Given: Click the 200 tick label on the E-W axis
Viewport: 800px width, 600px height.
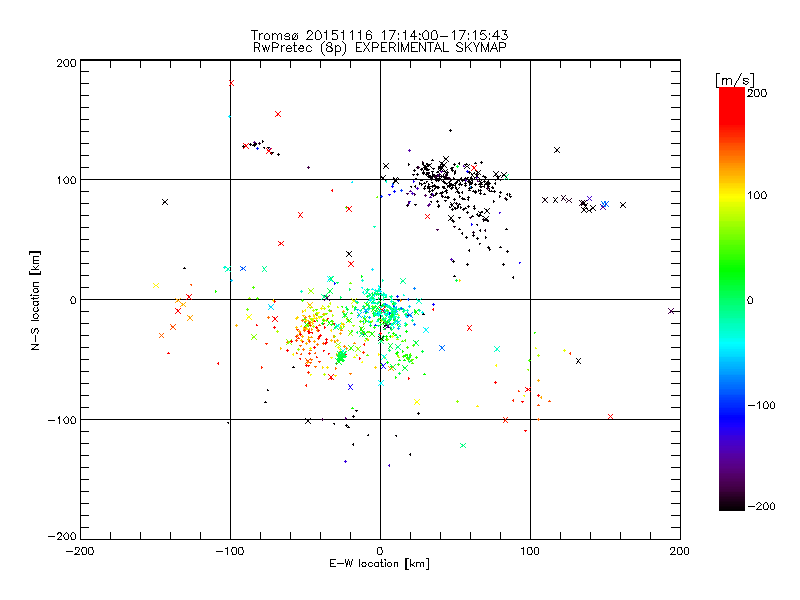Looking at the screenshot, I should [680, 551].
